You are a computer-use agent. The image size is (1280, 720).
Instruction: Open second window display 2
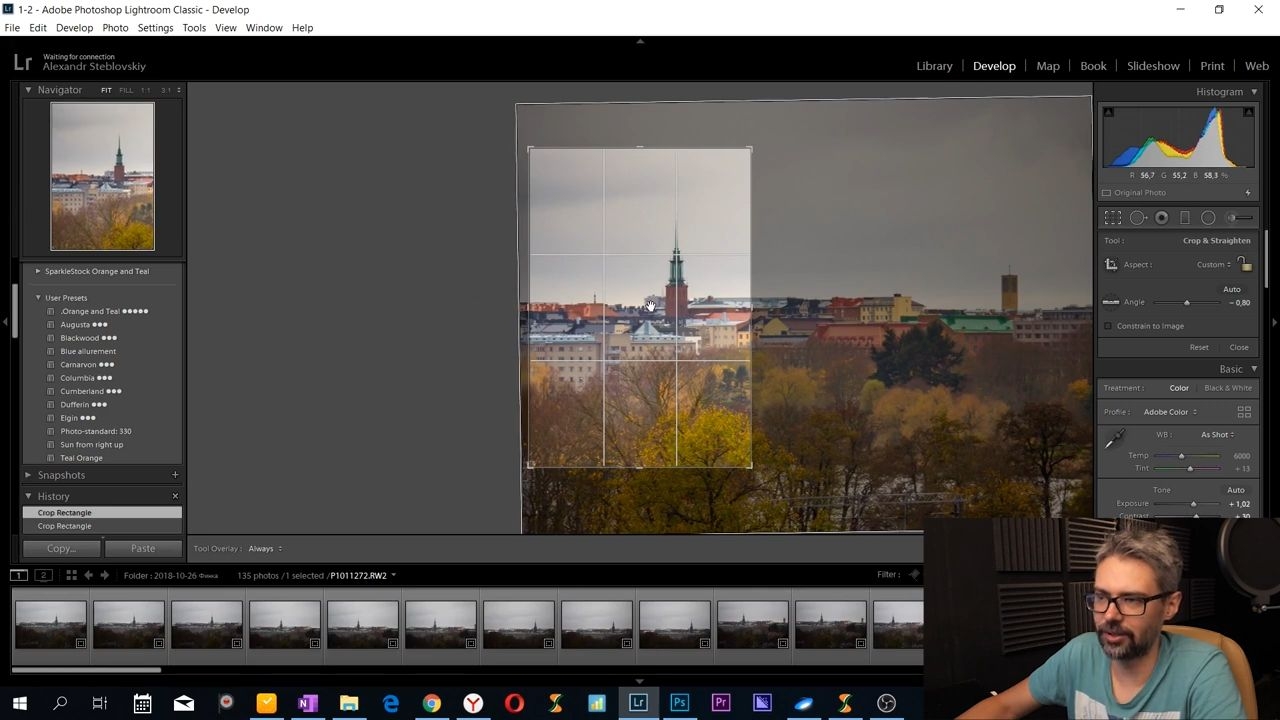(43, 575)
